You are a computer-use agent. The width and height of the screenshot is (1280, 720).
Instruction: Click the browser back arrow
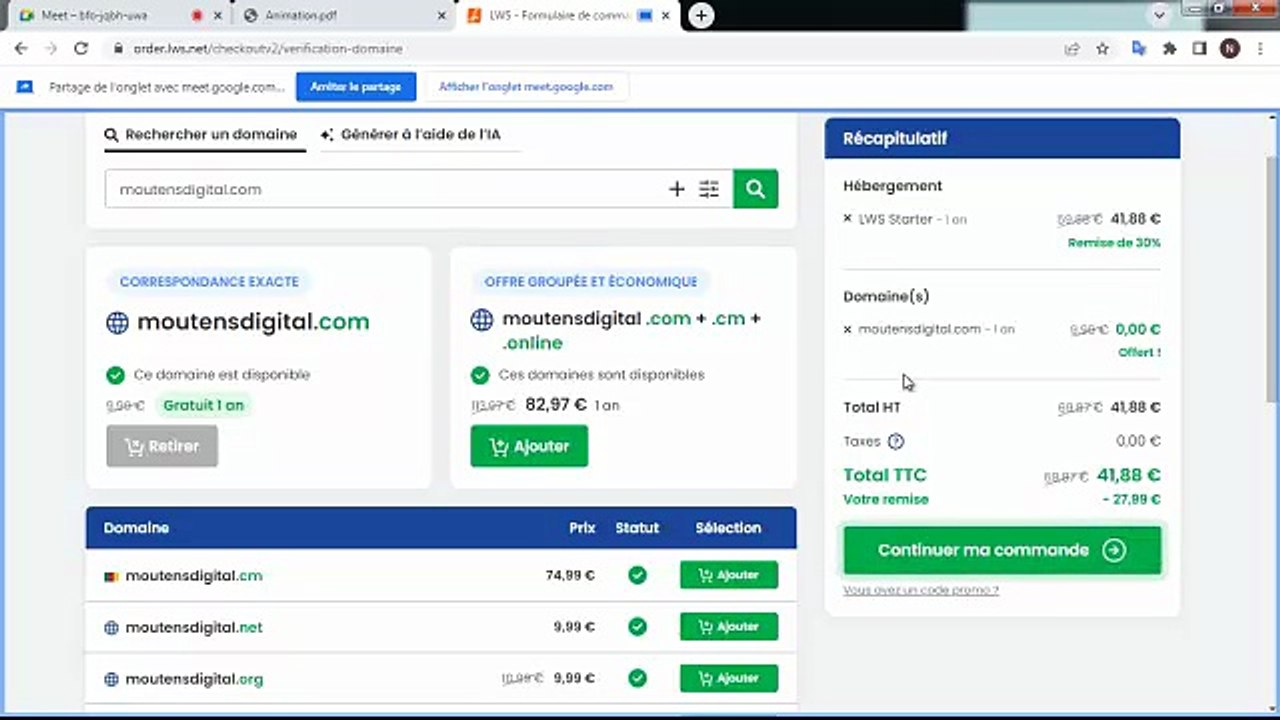(21, 48)
